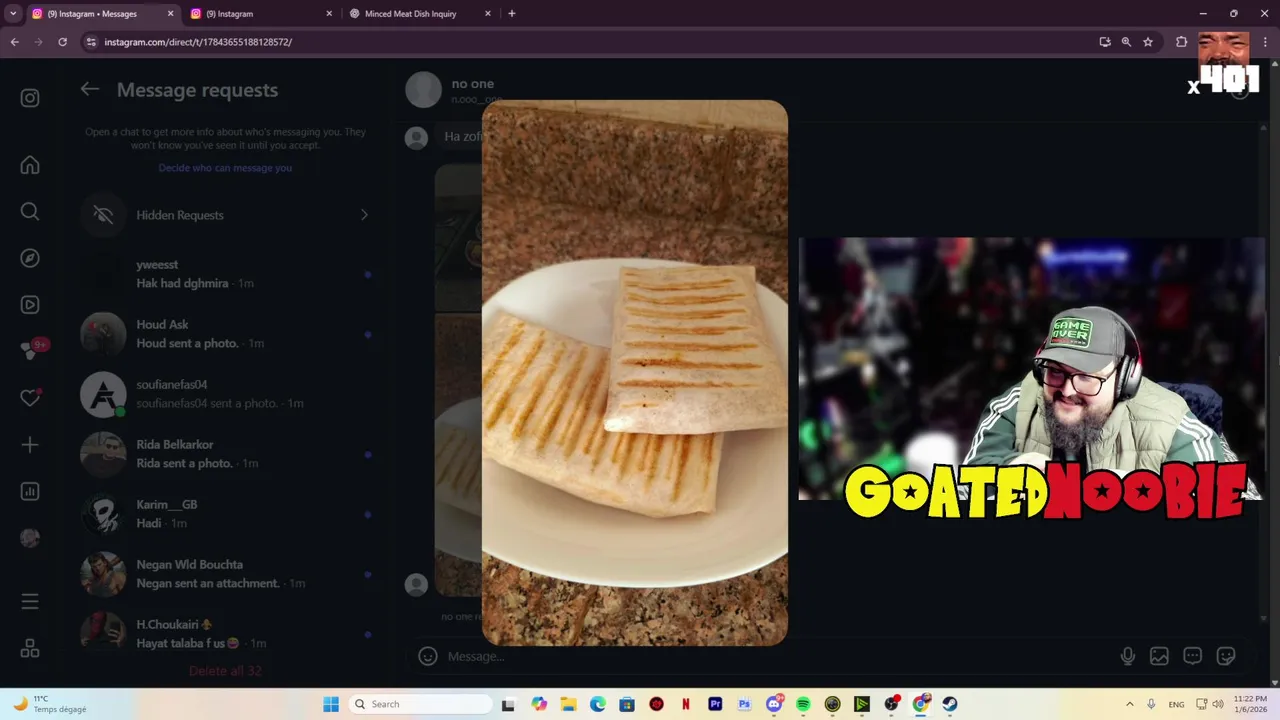The height and width of the screenshot is (720, 1280).
Task: Open Notifications heart icon
Action: pos(30,397)
